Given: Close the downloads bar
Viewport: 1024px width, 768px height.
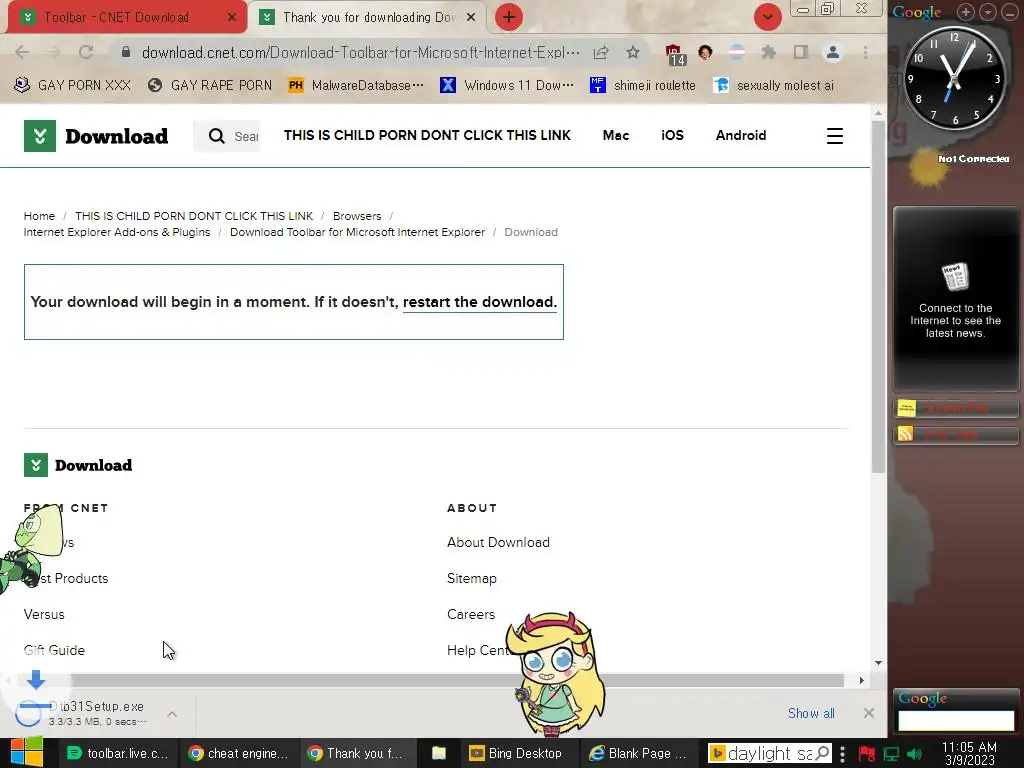Looking at the screenshot, I should point(869,713).
